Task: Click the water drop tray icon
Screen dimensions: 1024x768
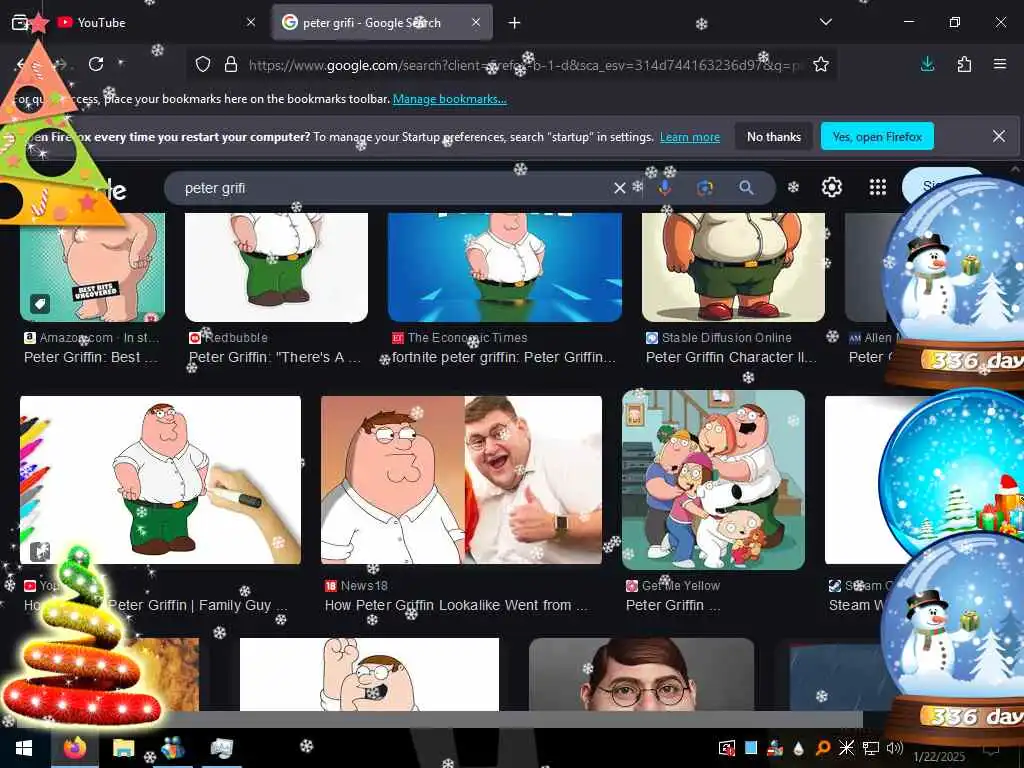Action: tap(798, 748)
